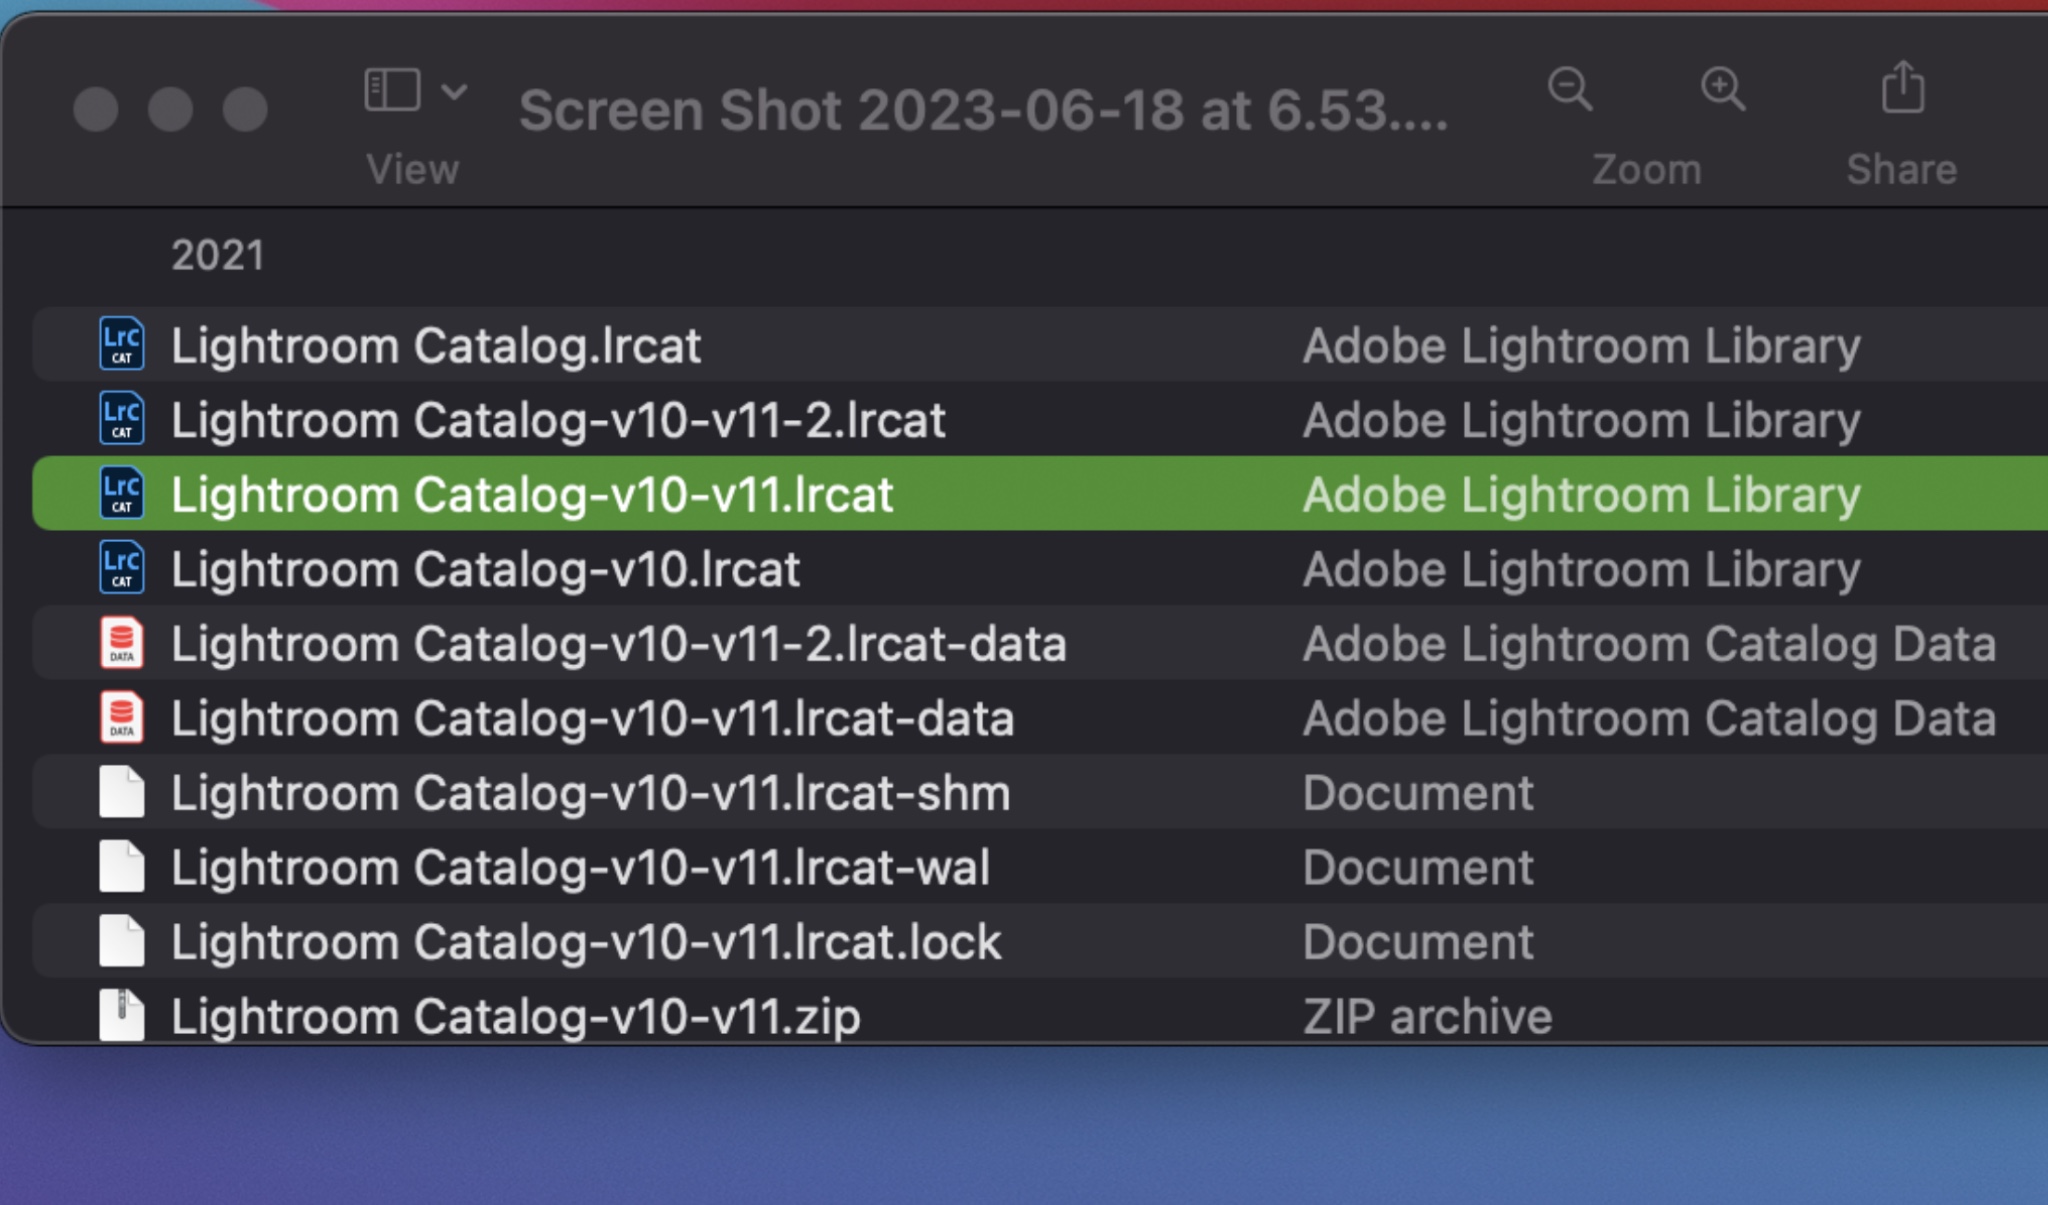Open the View dropdown chevron
Viewport: 2048px width, 1205px height.
click(x=454, y=92)
